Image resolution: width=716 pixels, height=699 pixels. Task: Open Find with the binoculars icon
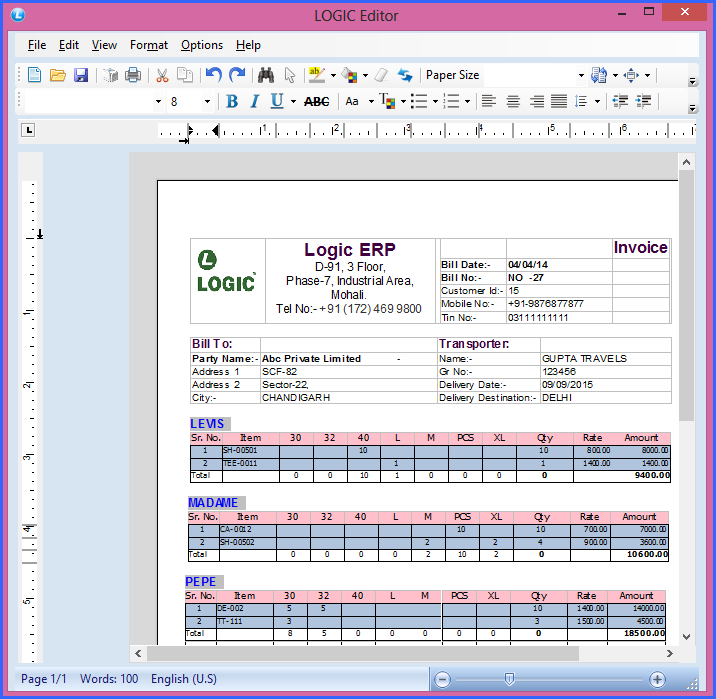coord(266,75)
